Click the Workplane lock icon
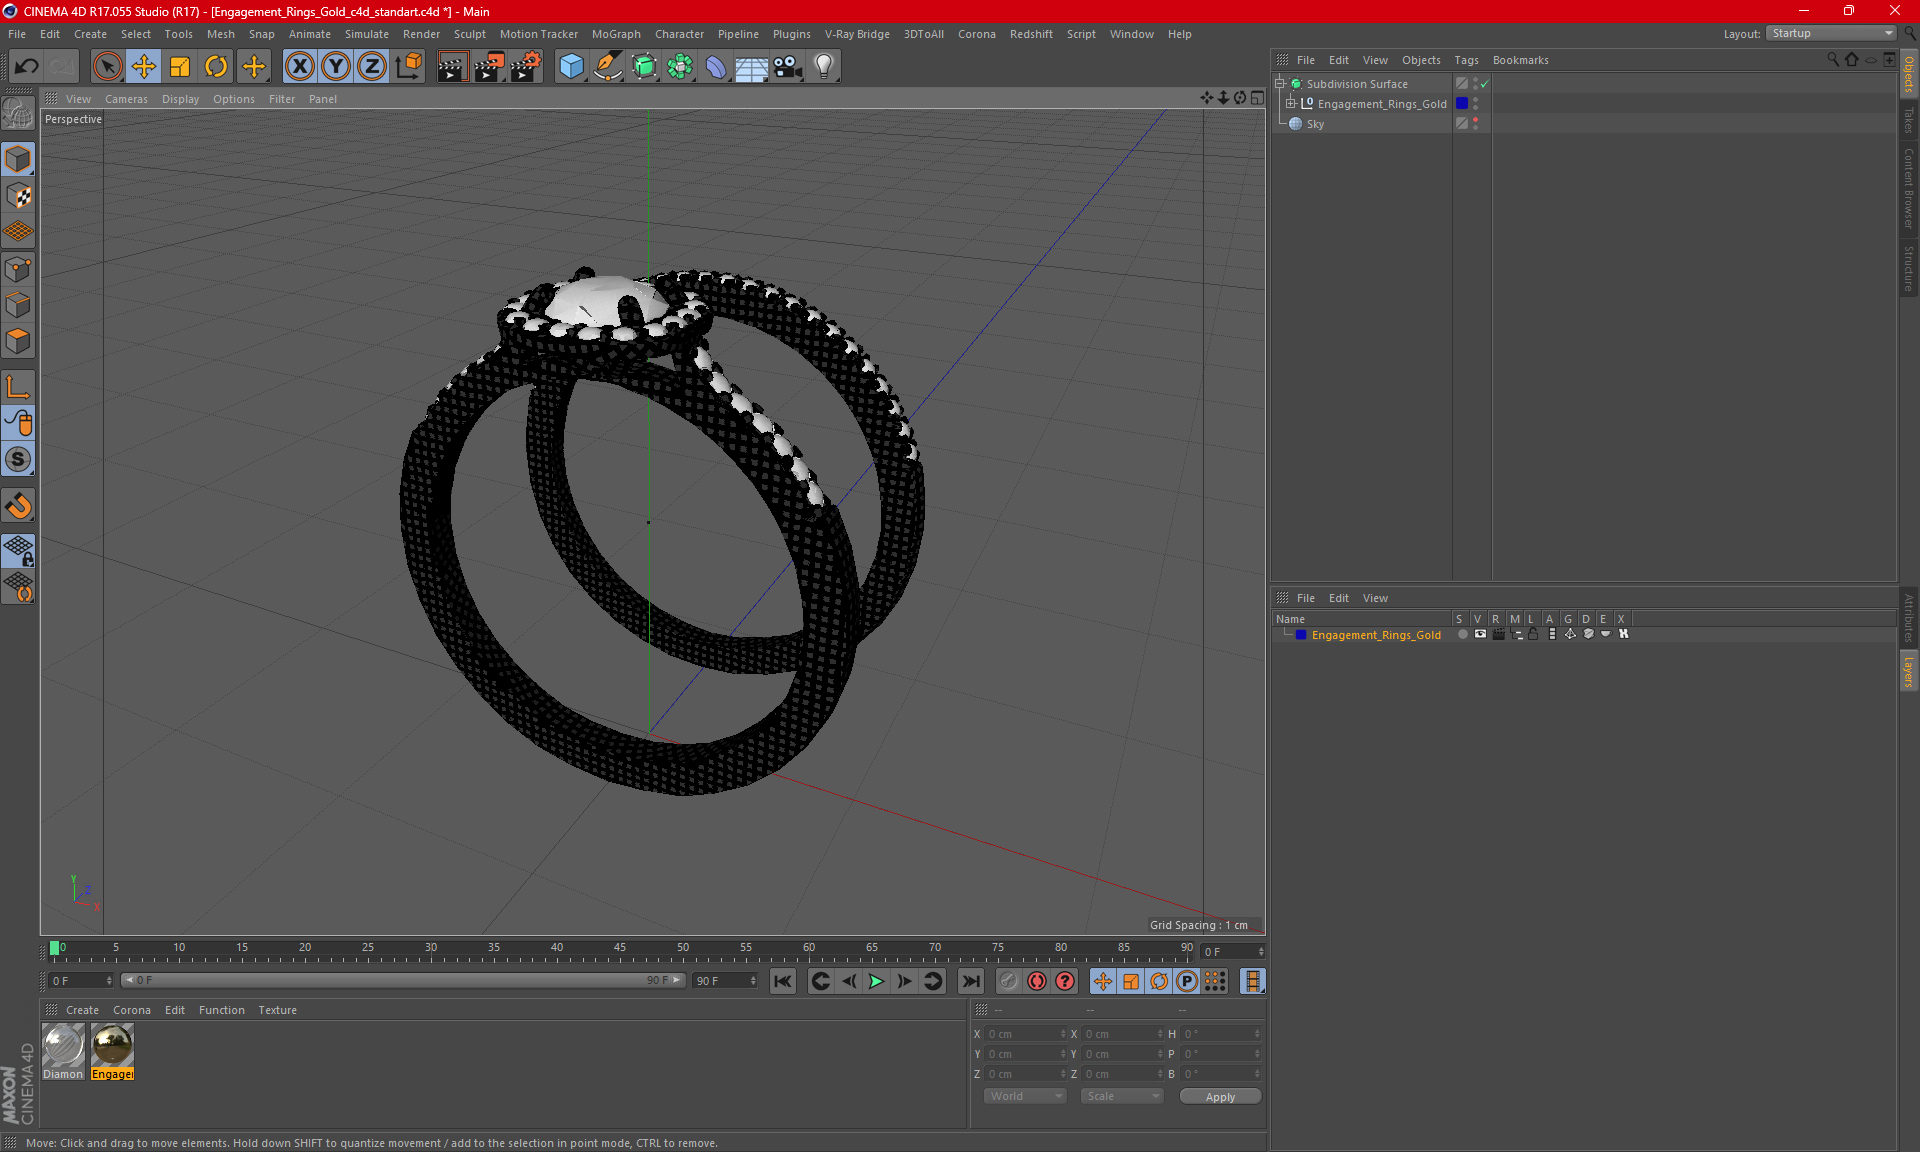This screenshot has height=1152, width=1920. click(18, 551)
